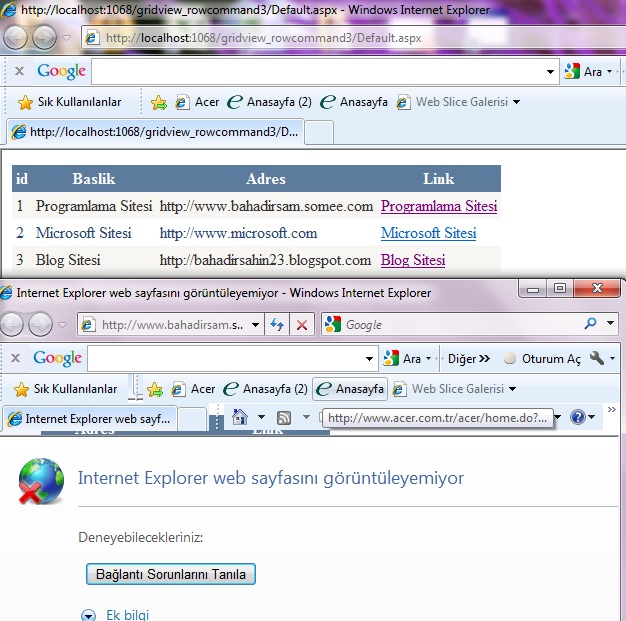Click Blog Sitesi hyperlink in Link column

pyautogui.click(x=413, y=260)
